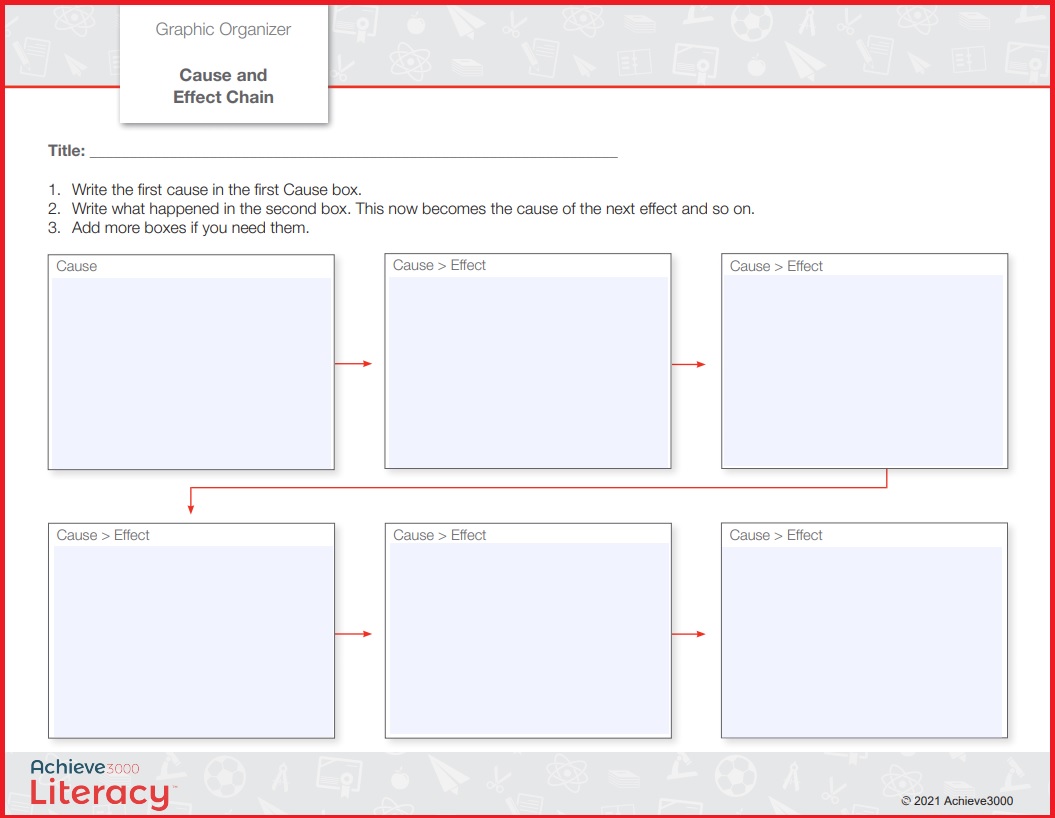Click instruction 3 Add more boxes text
The image size is (1055, 818).
190,228
